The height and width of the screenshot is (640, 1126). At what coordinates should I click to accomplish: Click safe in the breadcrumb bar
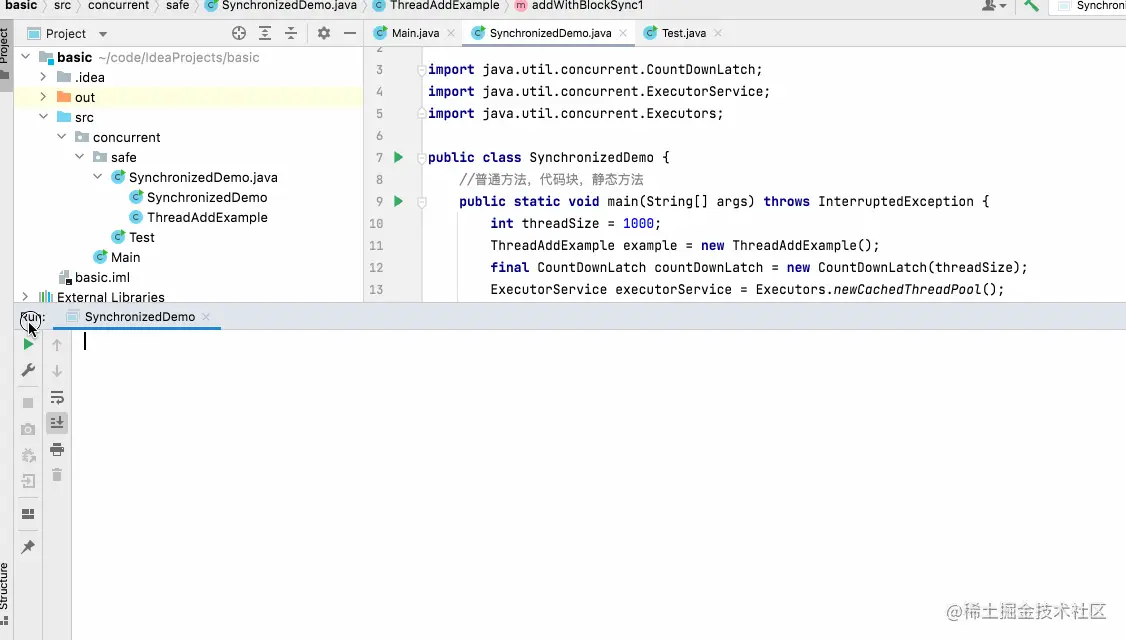(x=177, y=6)
